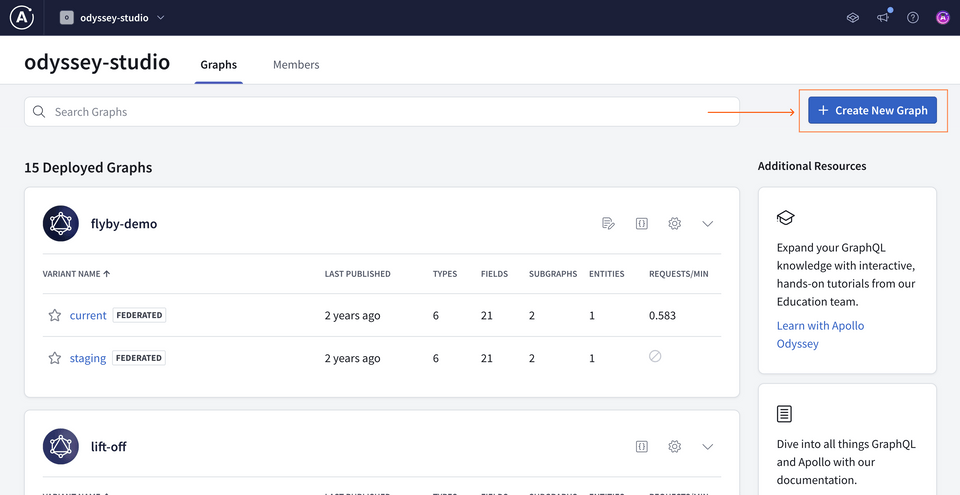960x495 pixels.
Task: Open lift-off settings gear icon
Action: point(675,447)
